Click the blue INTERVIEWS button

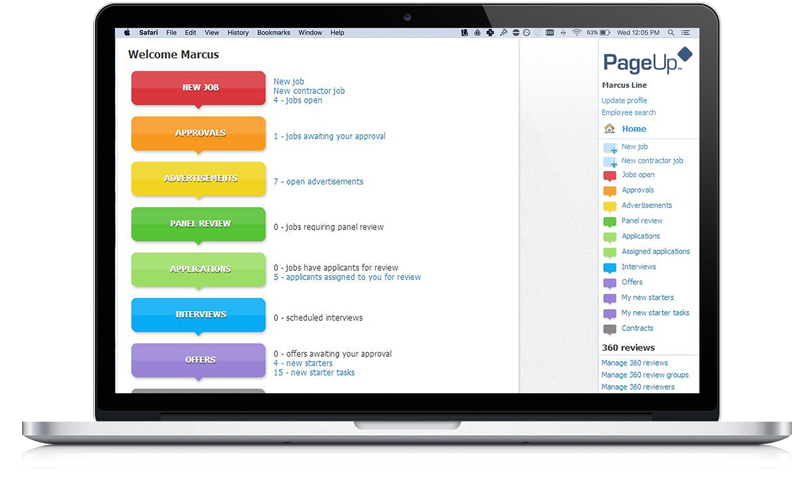coord(198,315)
